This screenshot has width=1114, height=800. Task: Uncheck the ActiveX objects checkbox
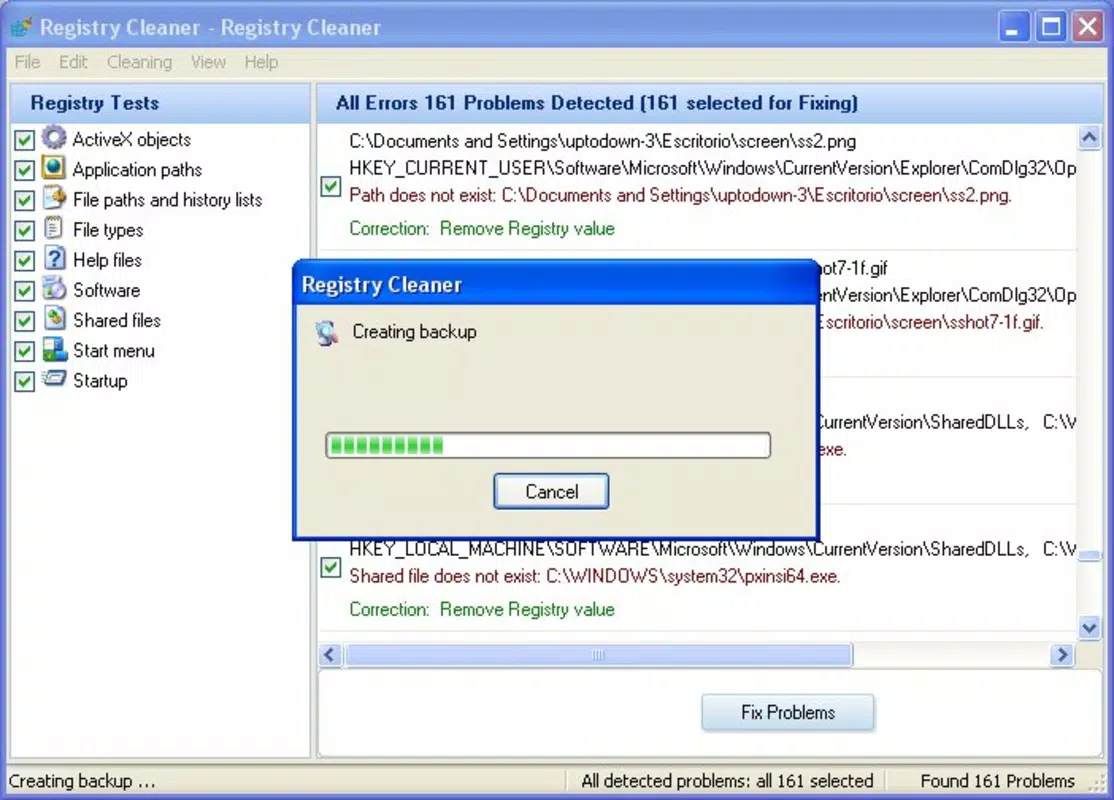pyautogui.click(x=24, y=140)
